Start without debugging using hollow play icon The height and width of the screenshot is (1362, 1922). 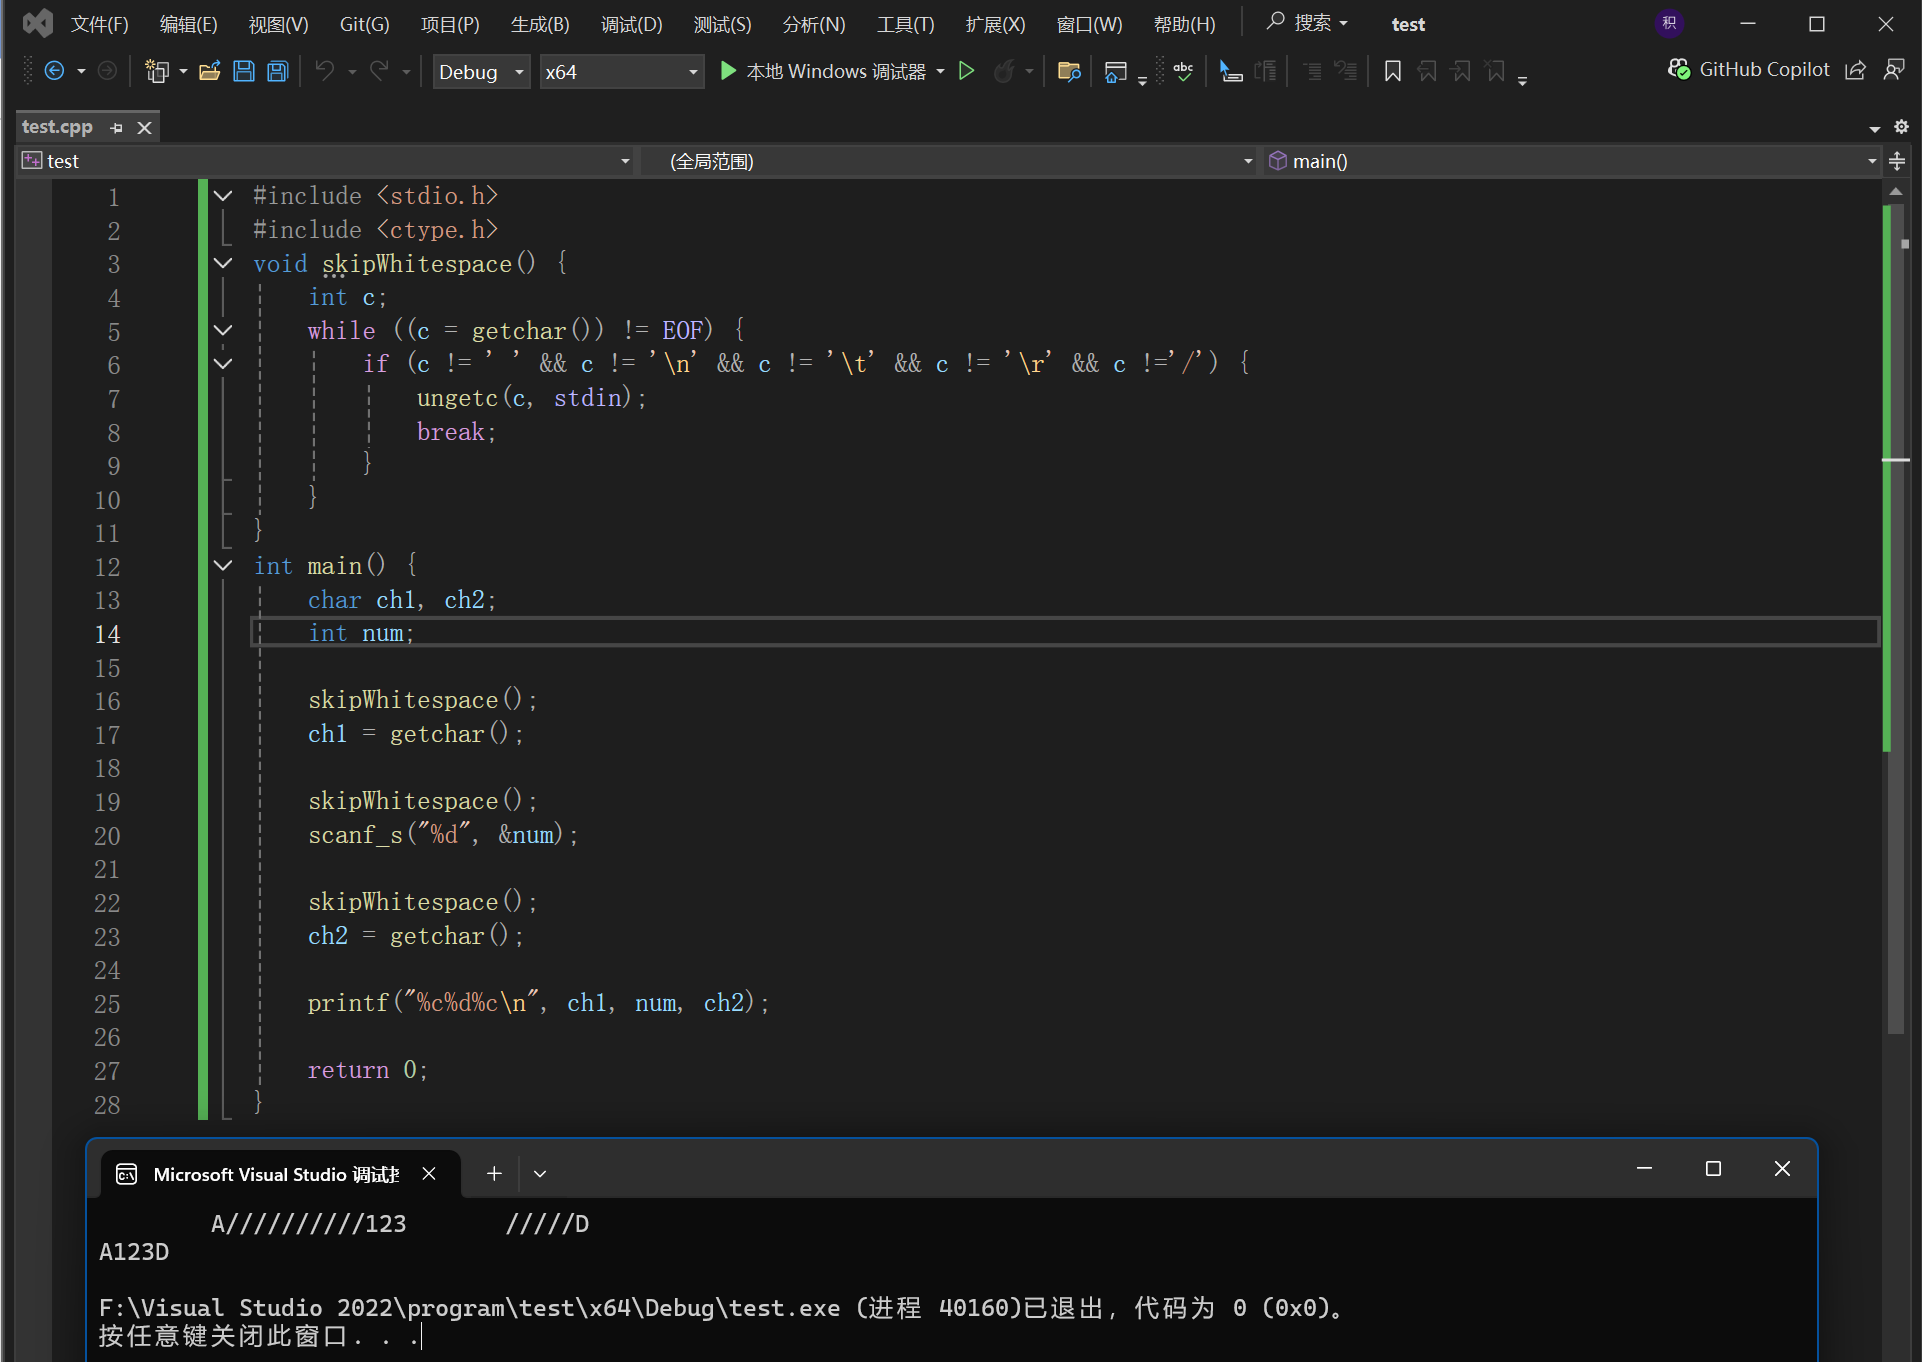[x=966, y=71]
